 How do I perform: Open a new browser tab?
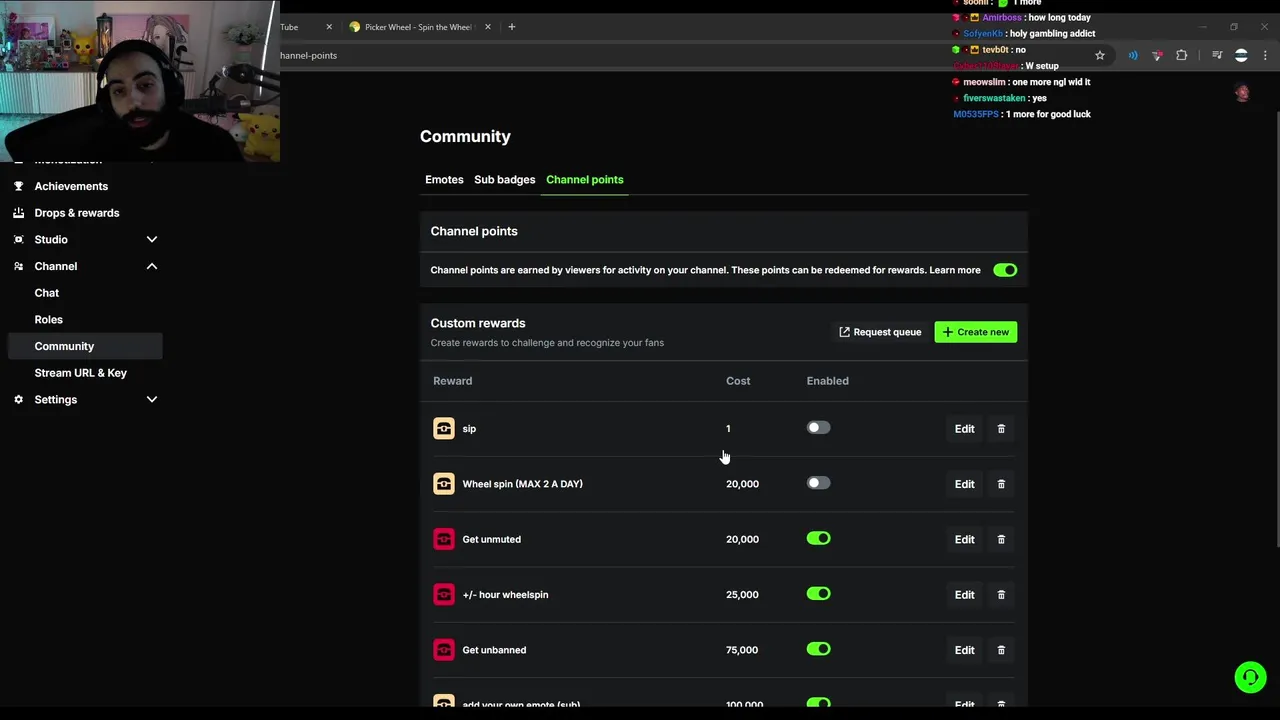click(x=512, y=27)
